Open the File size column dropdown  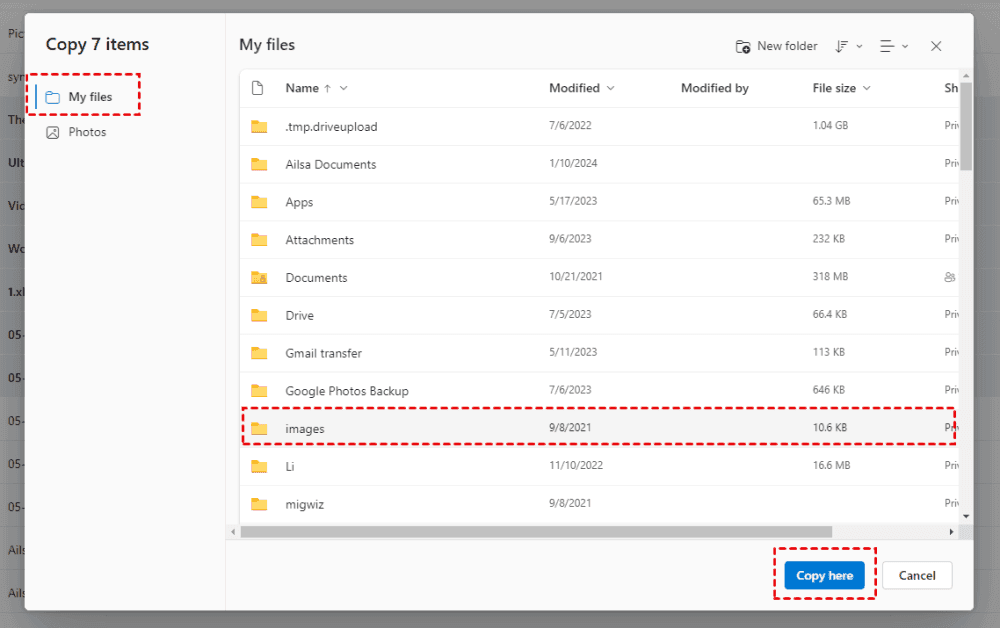(866, 88)
